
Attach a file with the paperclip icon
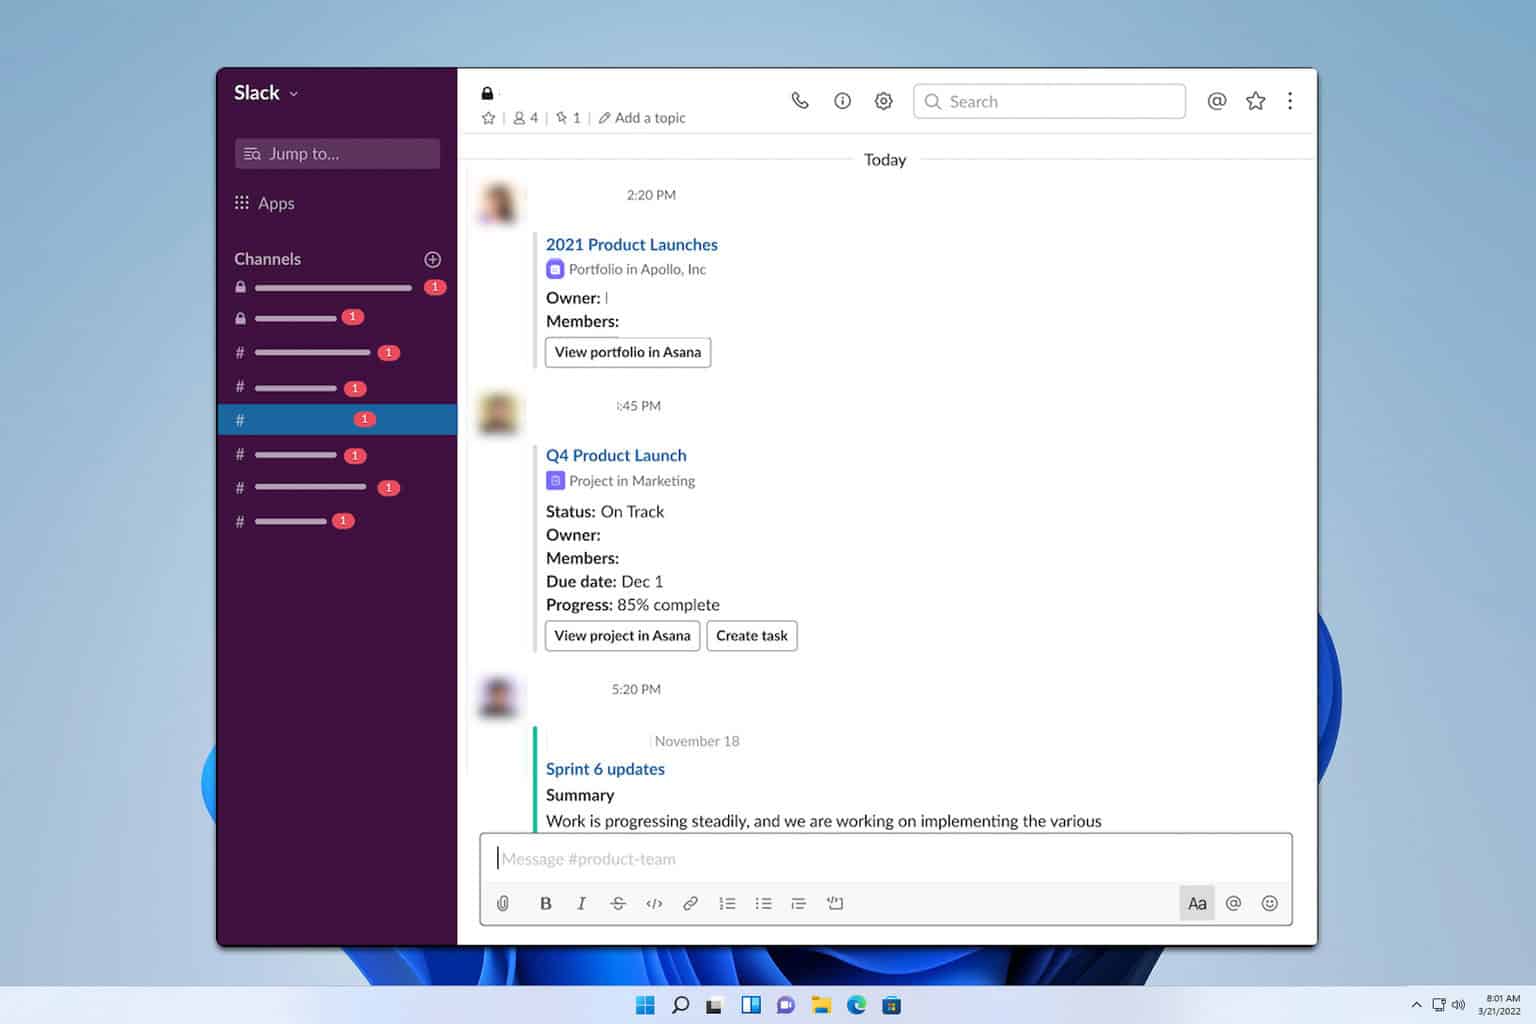pos(503,903)
